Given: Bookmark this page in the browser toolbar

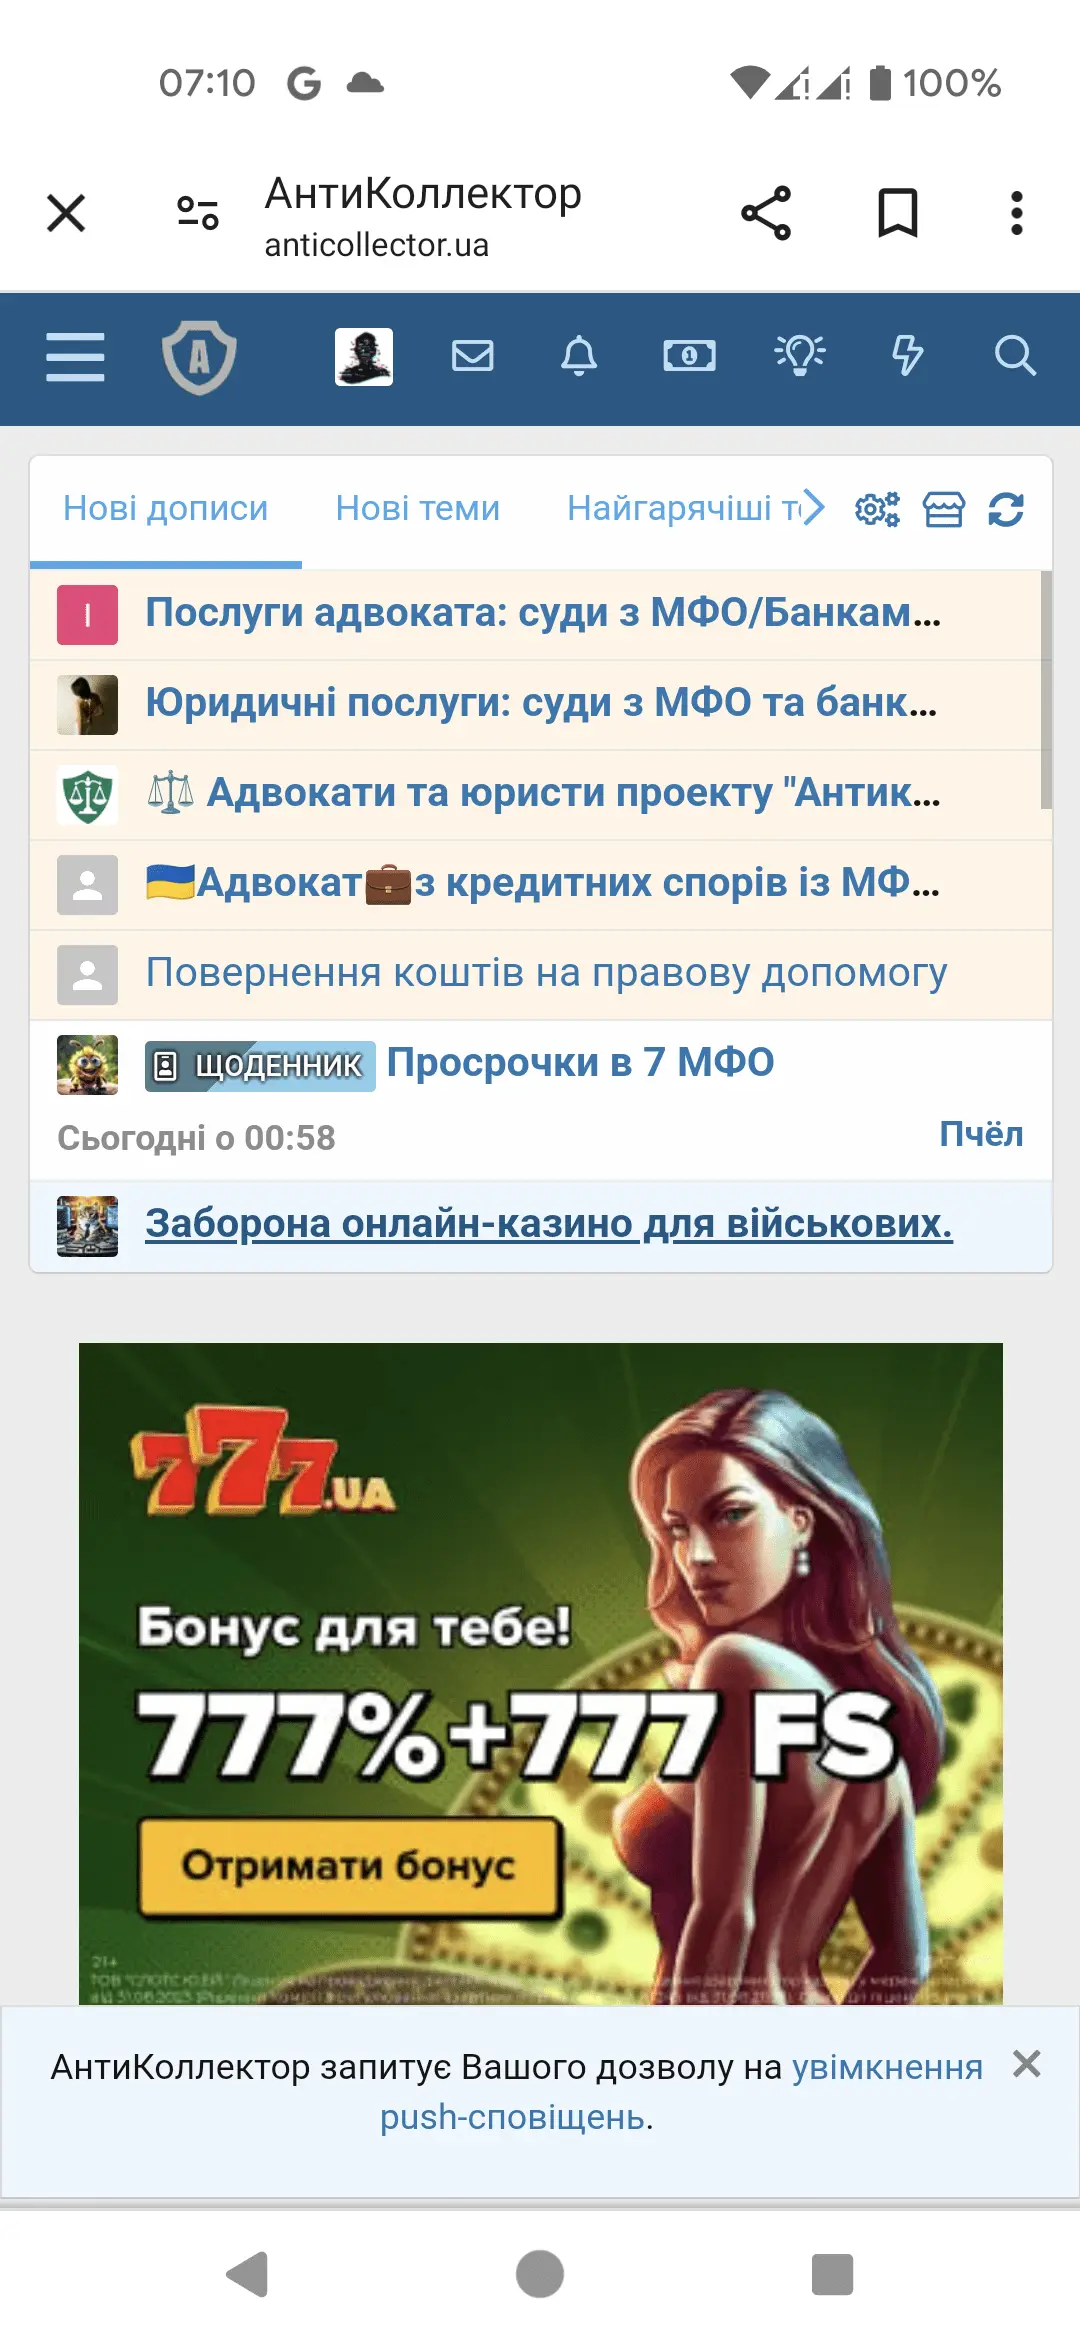Looking at the screenshot, I should point(897,213).
